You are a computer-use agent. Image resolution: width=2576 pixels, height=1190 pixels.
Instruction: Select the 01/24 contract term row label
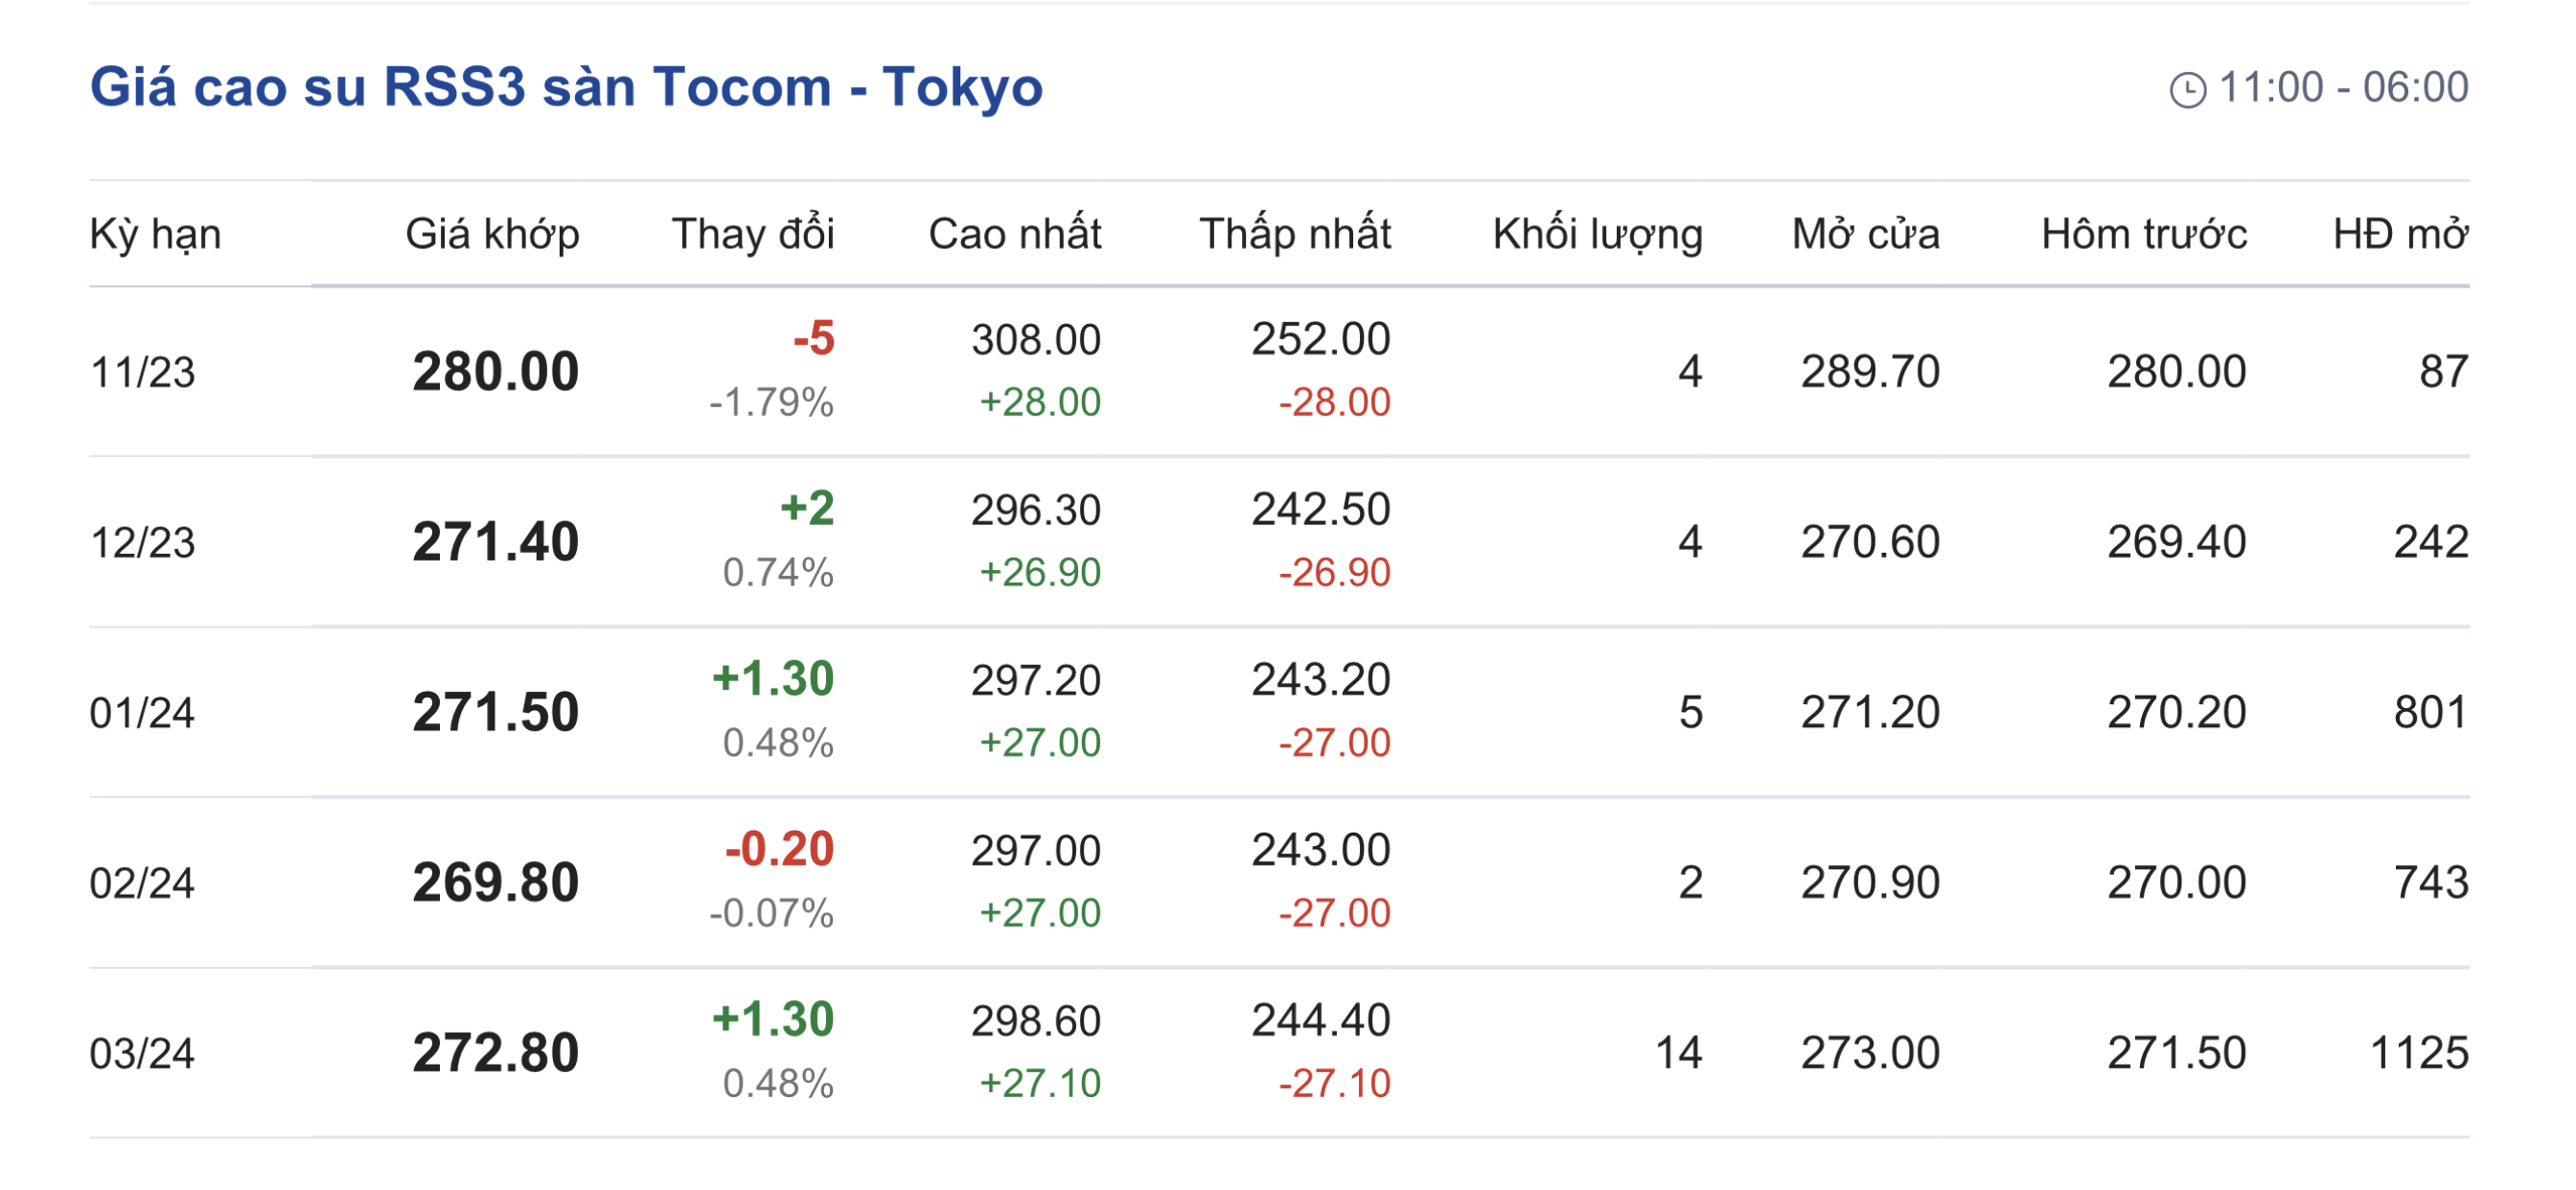click(x=142, y=713)
